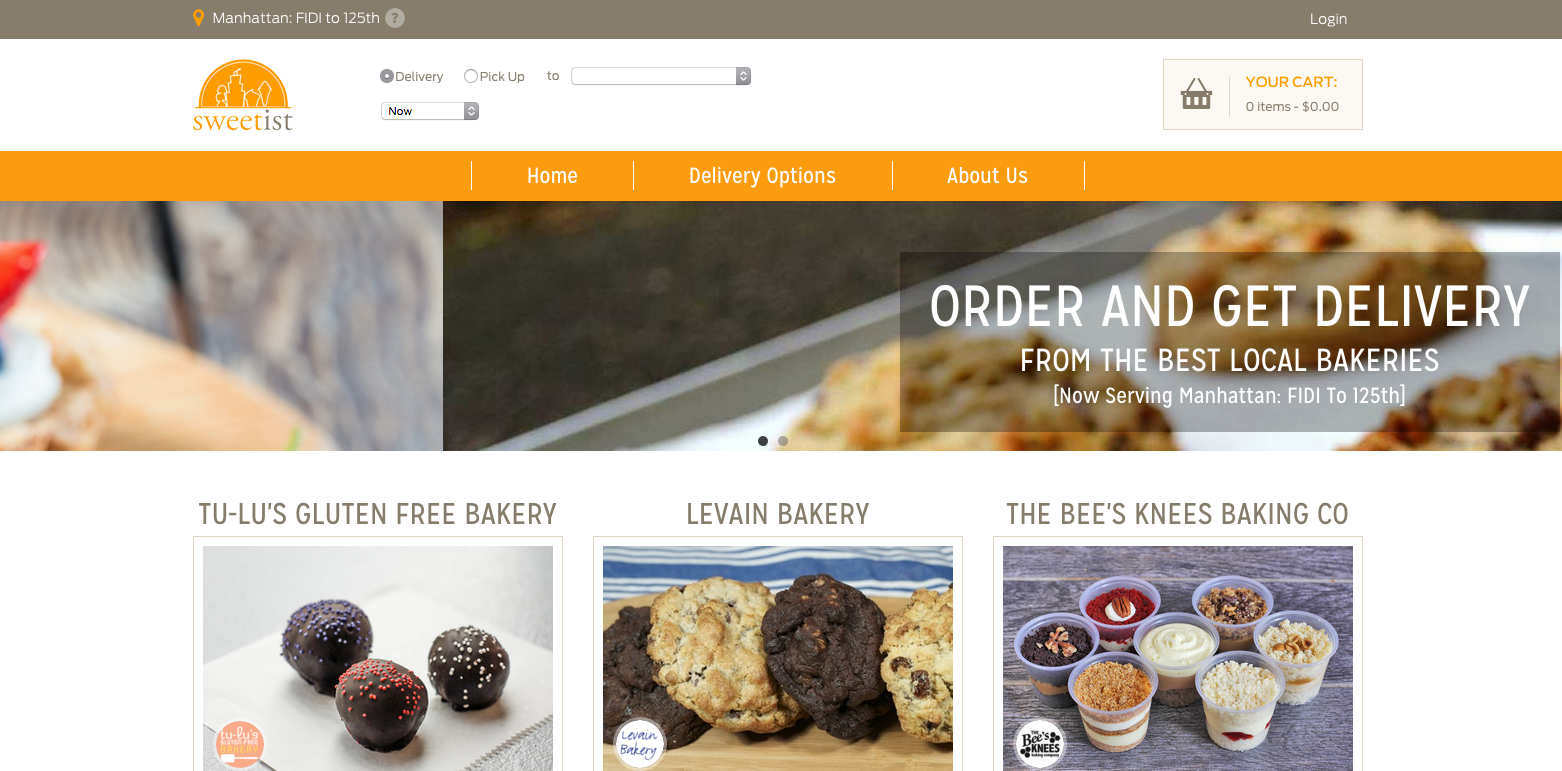1562x771 pixels.
Task: Switch to the second slide dot
Action: point(783,441)
